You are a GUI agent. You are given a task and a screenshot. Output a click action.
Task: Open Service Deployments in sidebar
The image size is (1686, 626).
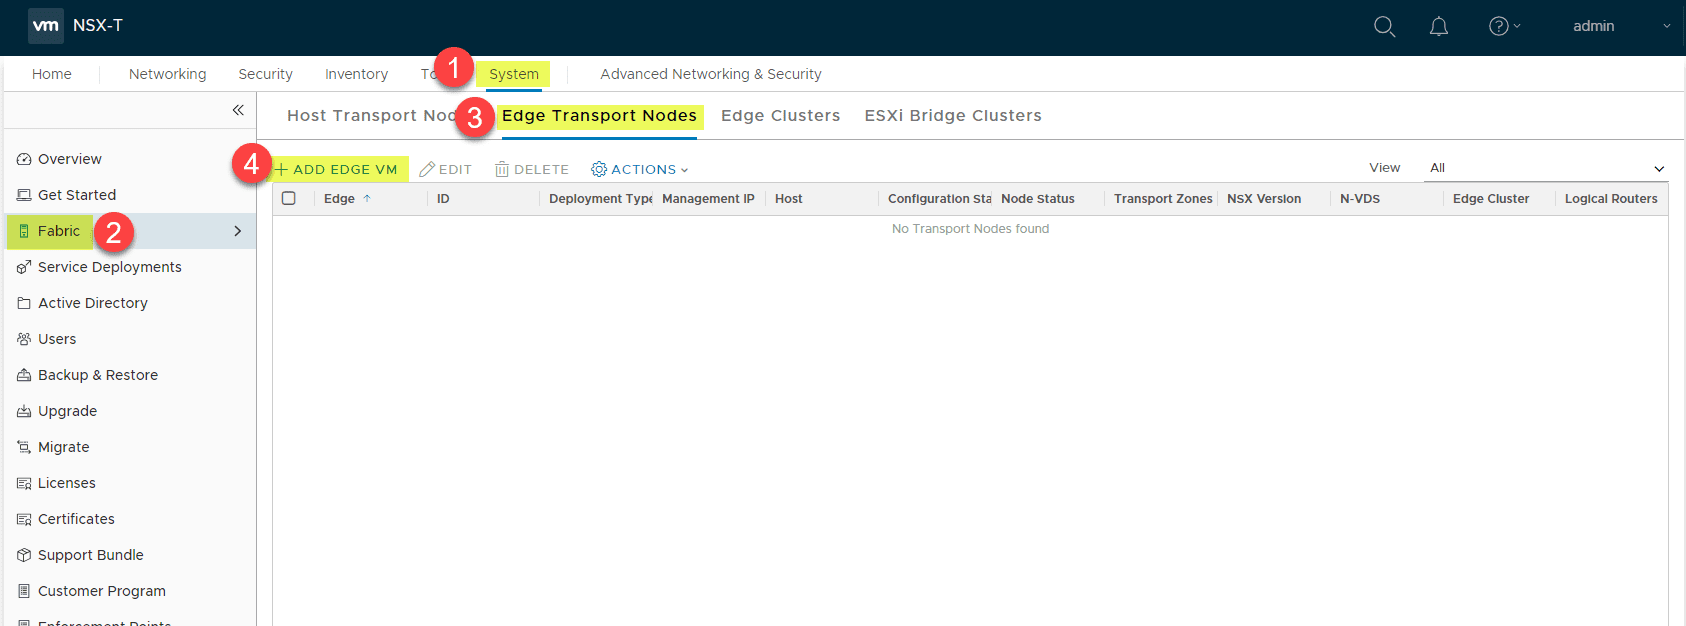click(x=110, y=267)
